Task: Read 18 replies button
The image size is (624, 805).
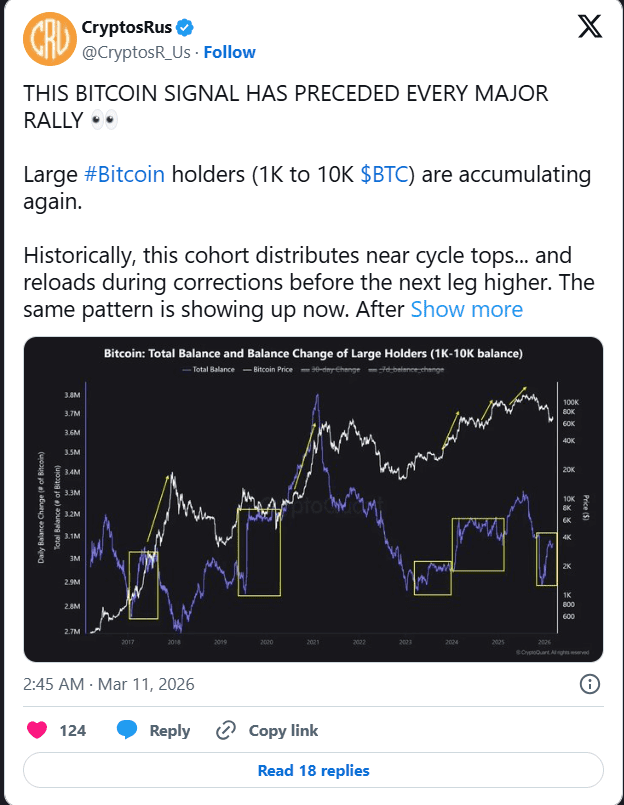Action: tap(313, 770)
